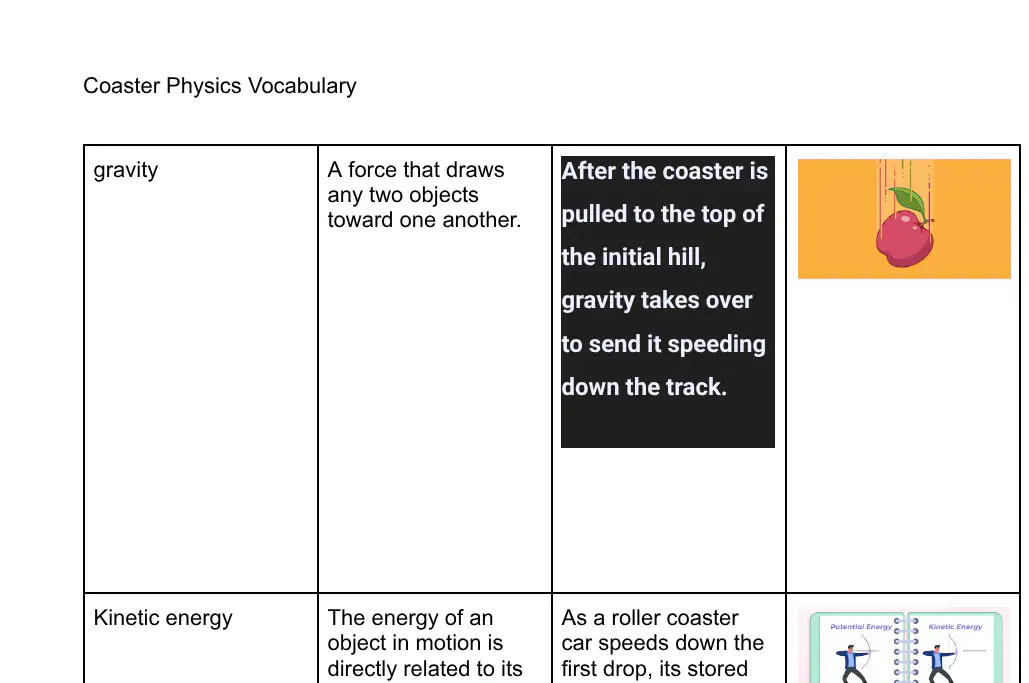Click the empty area below the apple image
1029x683 pixels.
tap(903, 433)
